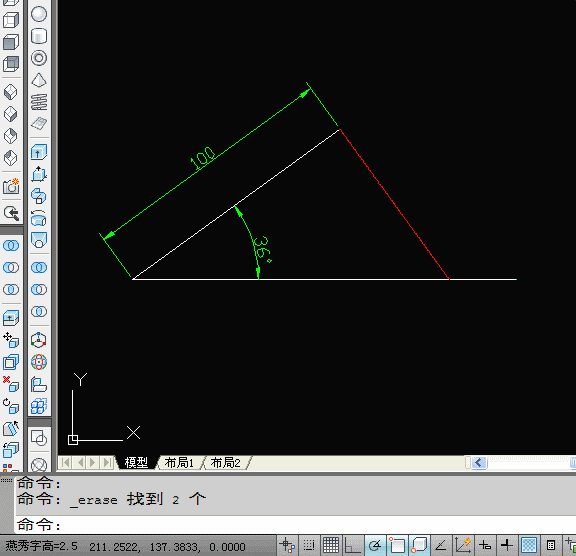Click Subtract icon in second toolbar column
The height and width of the screenshot is (556, 576).
tap(39, 289)
